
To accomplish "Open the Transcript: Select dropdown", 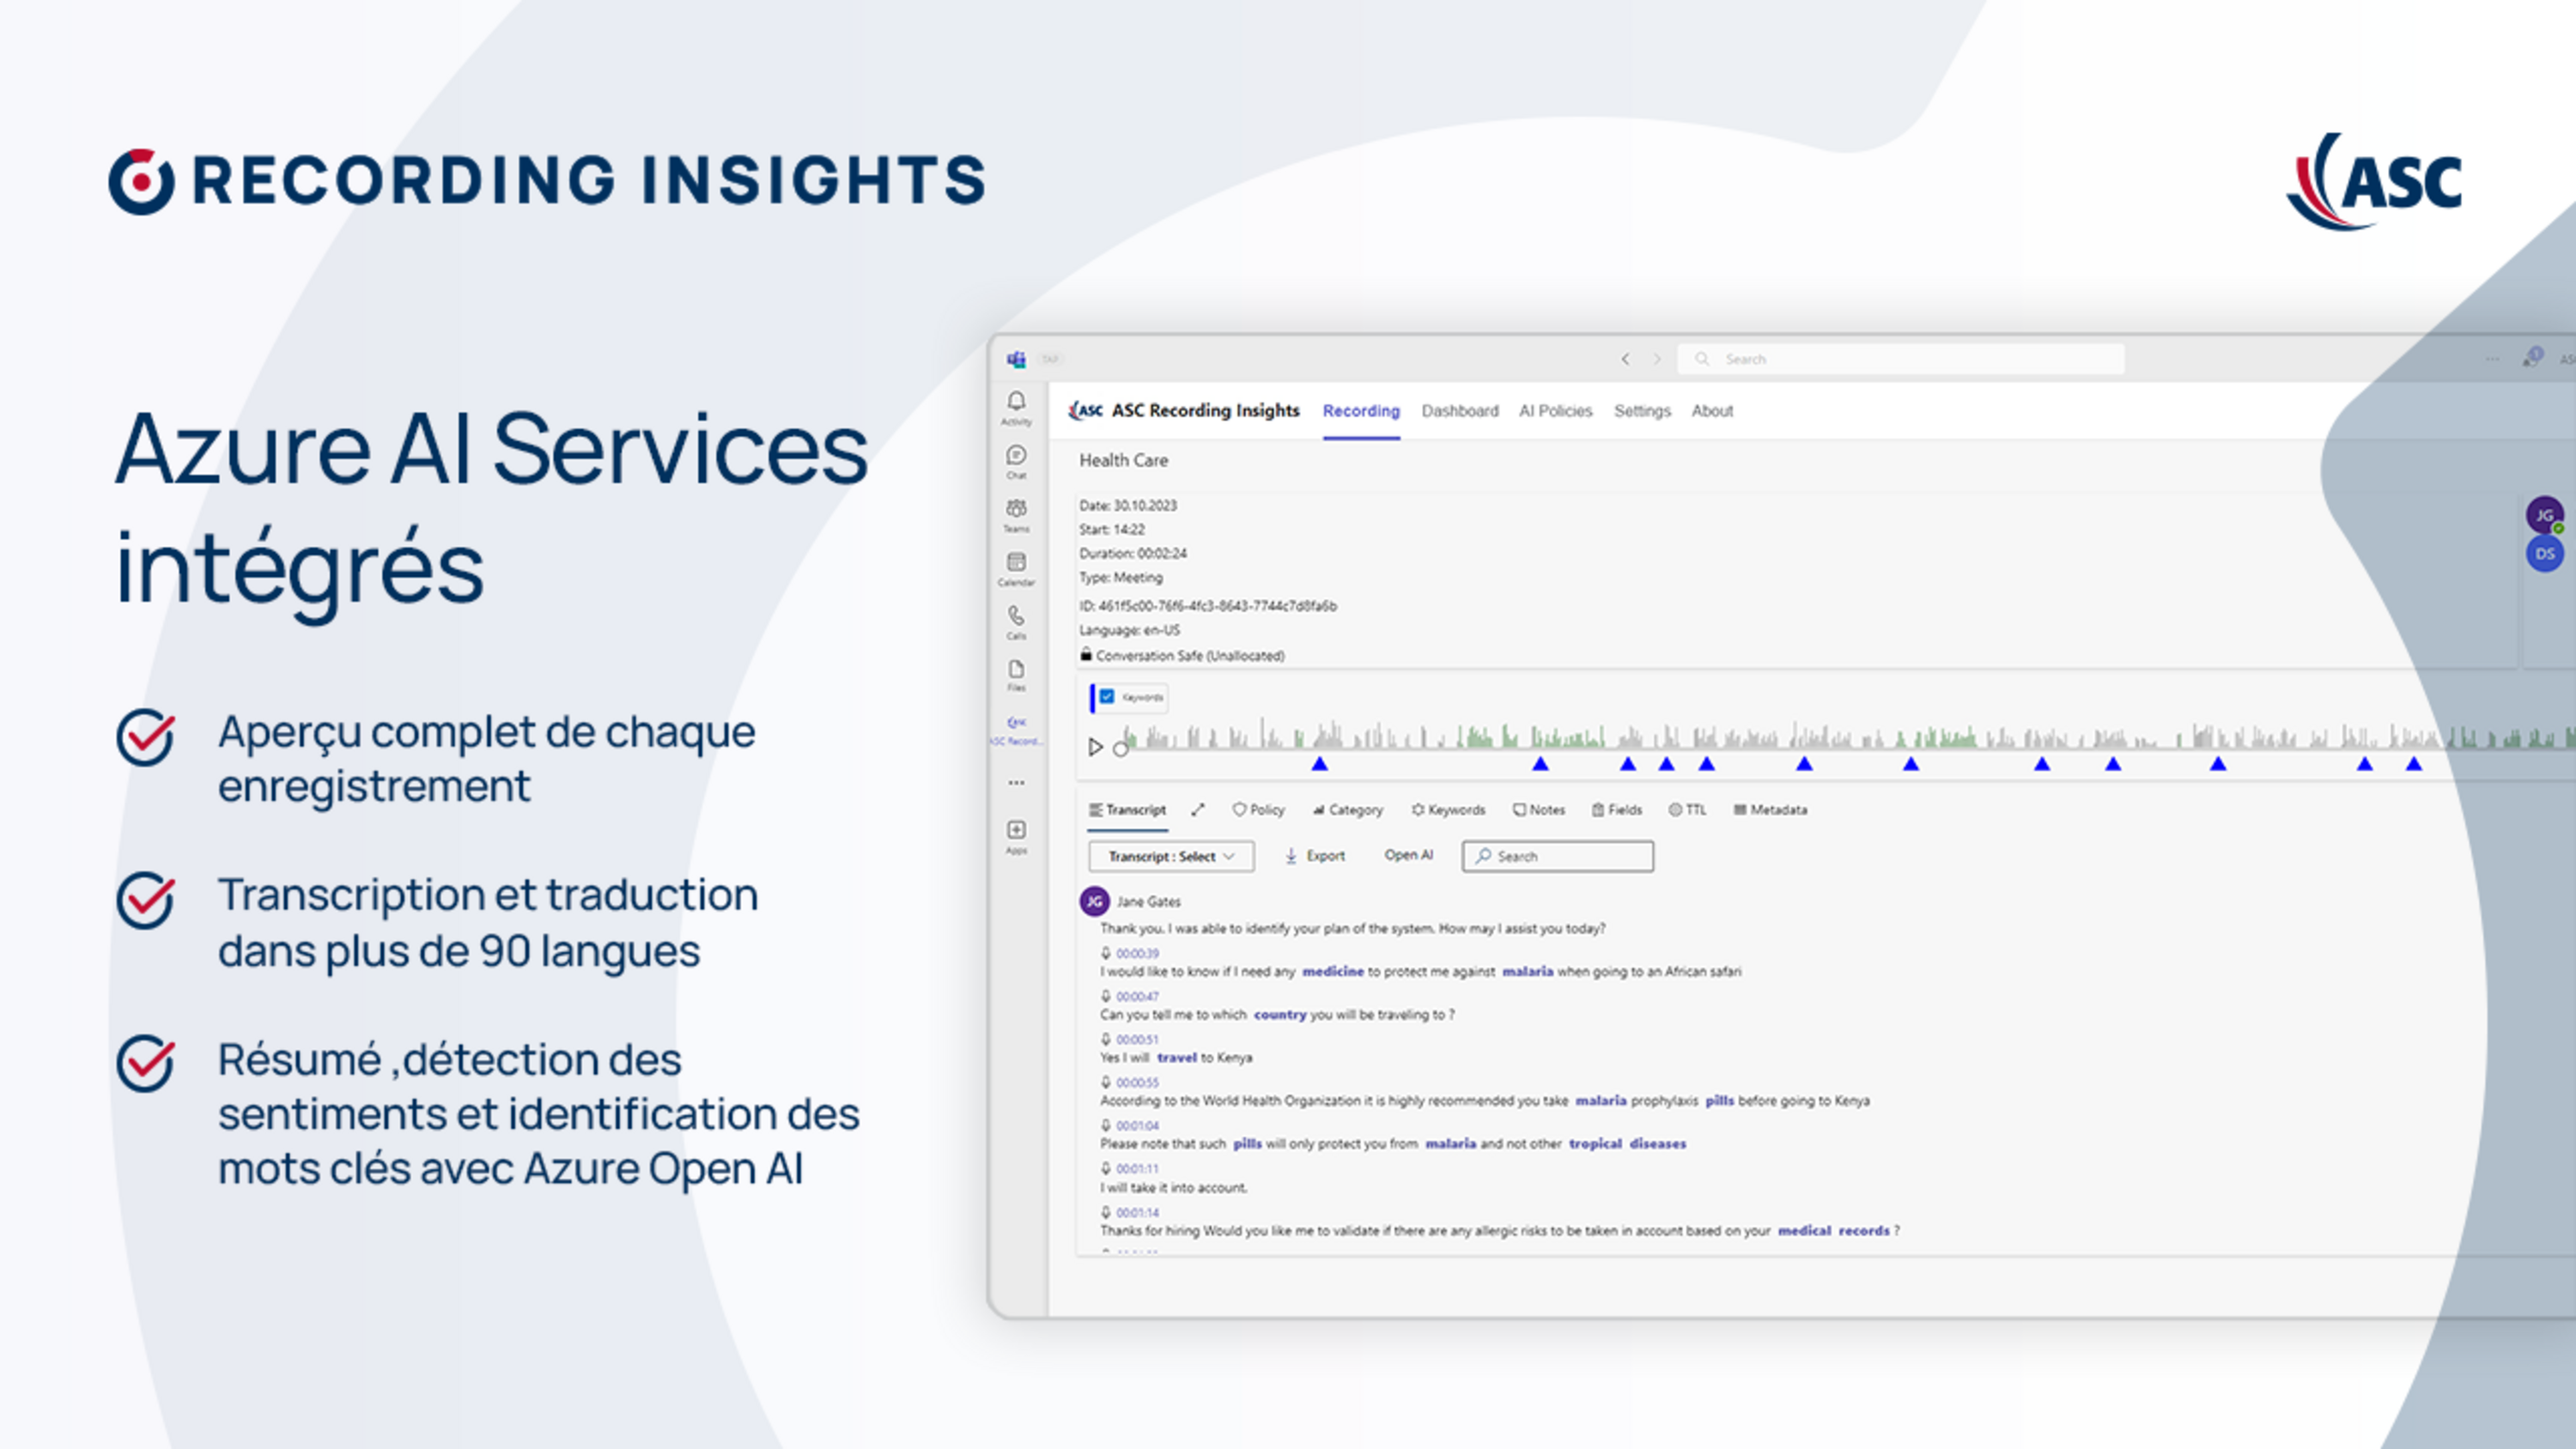I will coord(1170,856).
